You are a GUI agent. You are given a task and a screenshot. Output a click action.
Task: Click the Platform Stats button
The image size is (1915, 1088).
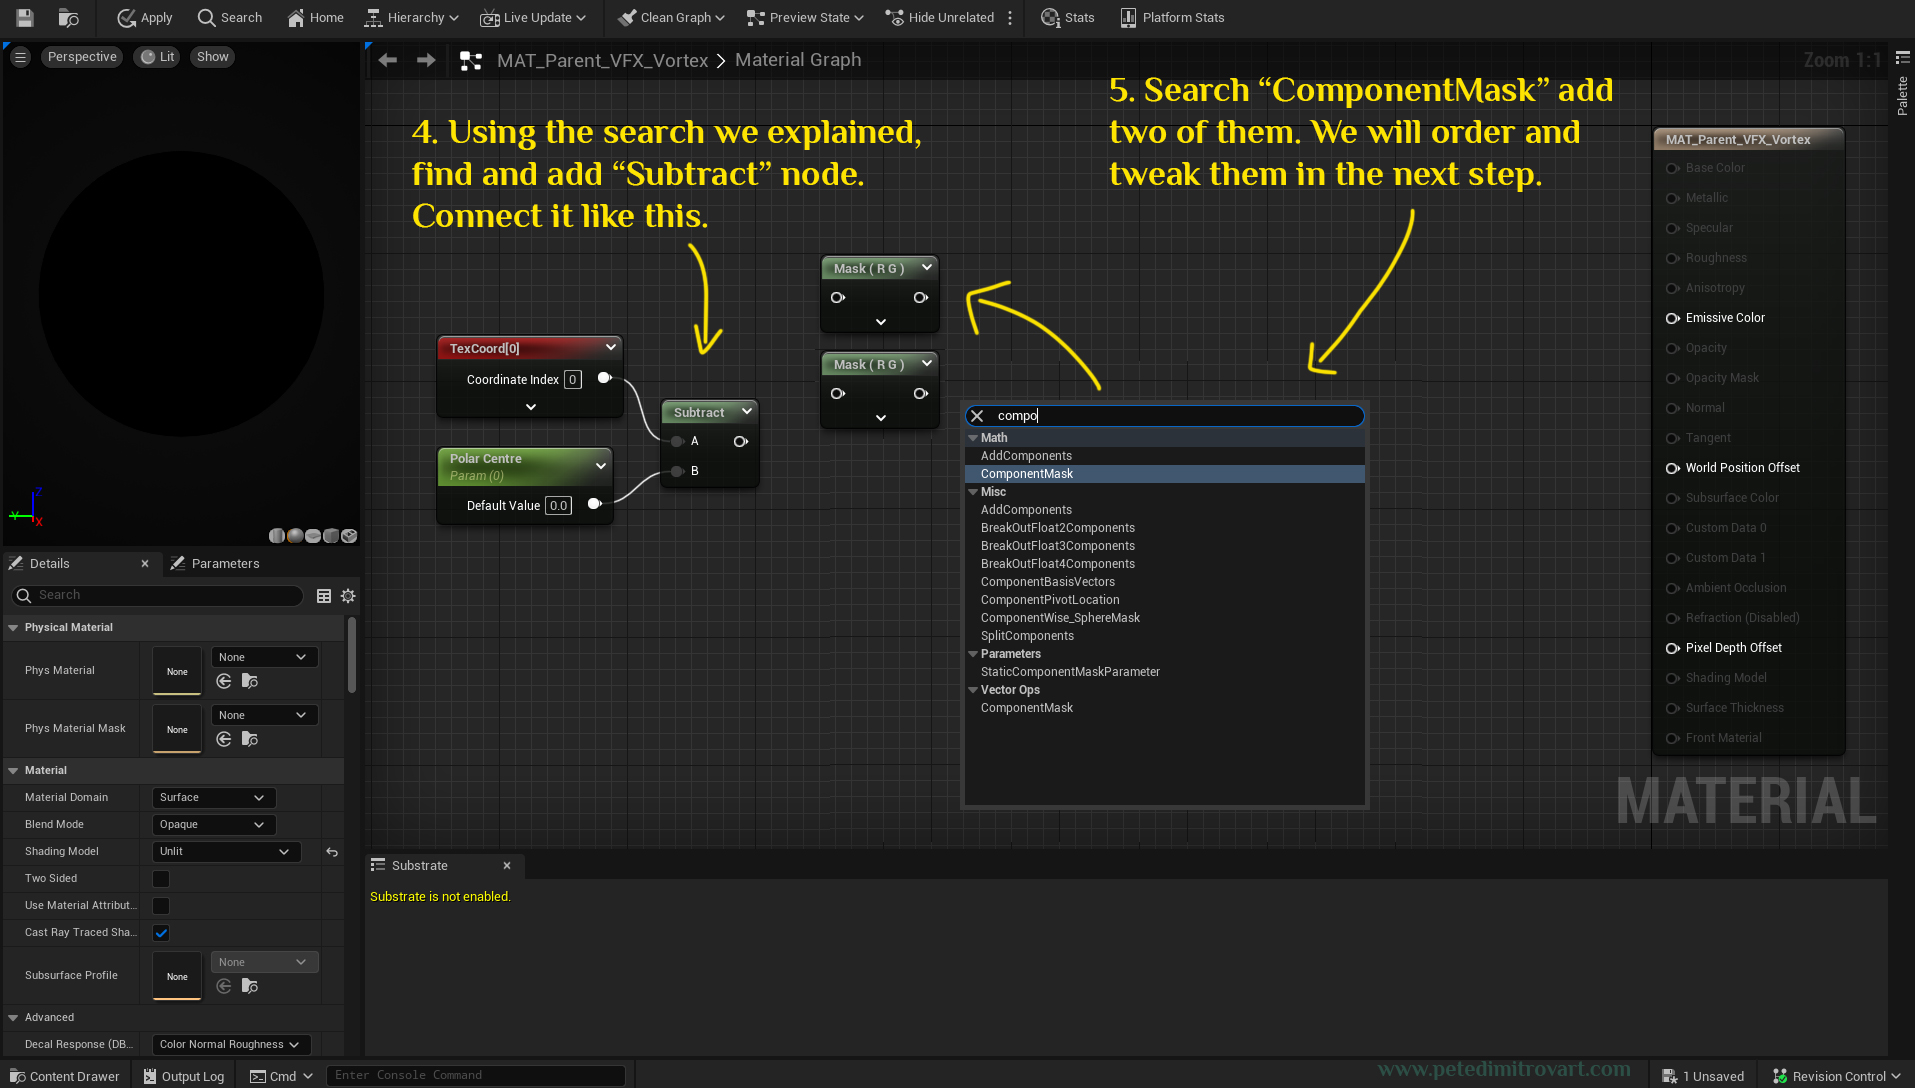[x=1172, y=17]
